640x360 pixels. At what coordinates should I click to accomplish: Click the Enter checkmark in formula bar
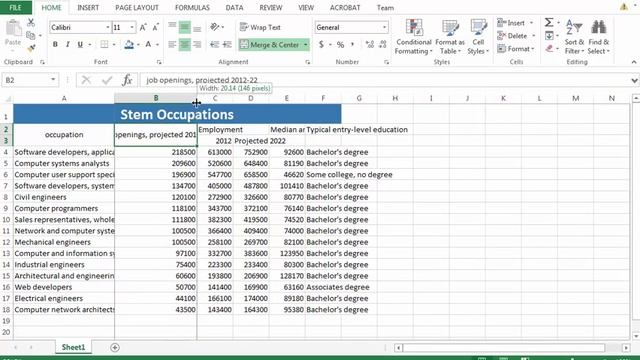point(107,80)
